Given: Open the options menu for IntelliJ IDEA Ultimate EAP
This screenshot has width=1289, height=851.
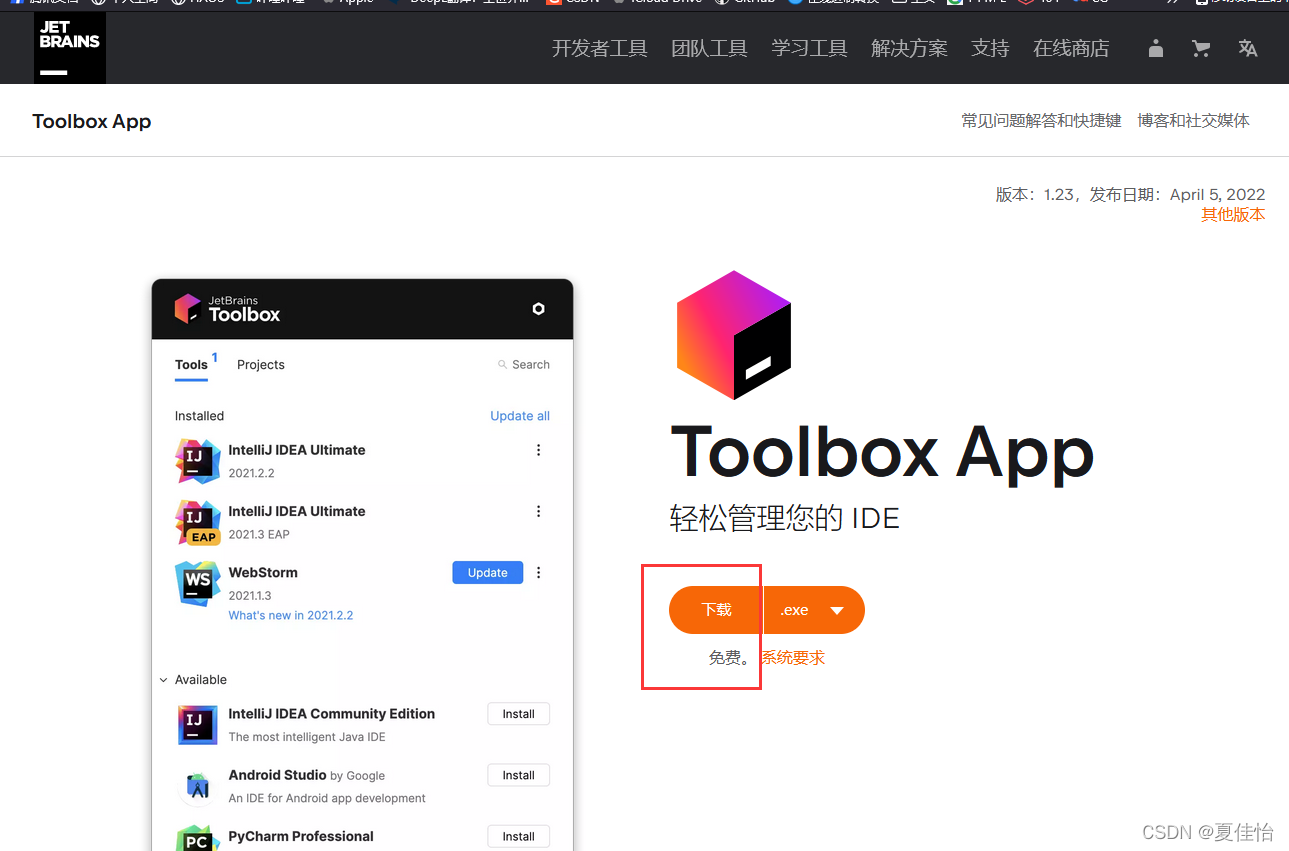Looking at the screenshot, I should click(x=538, y=511).
